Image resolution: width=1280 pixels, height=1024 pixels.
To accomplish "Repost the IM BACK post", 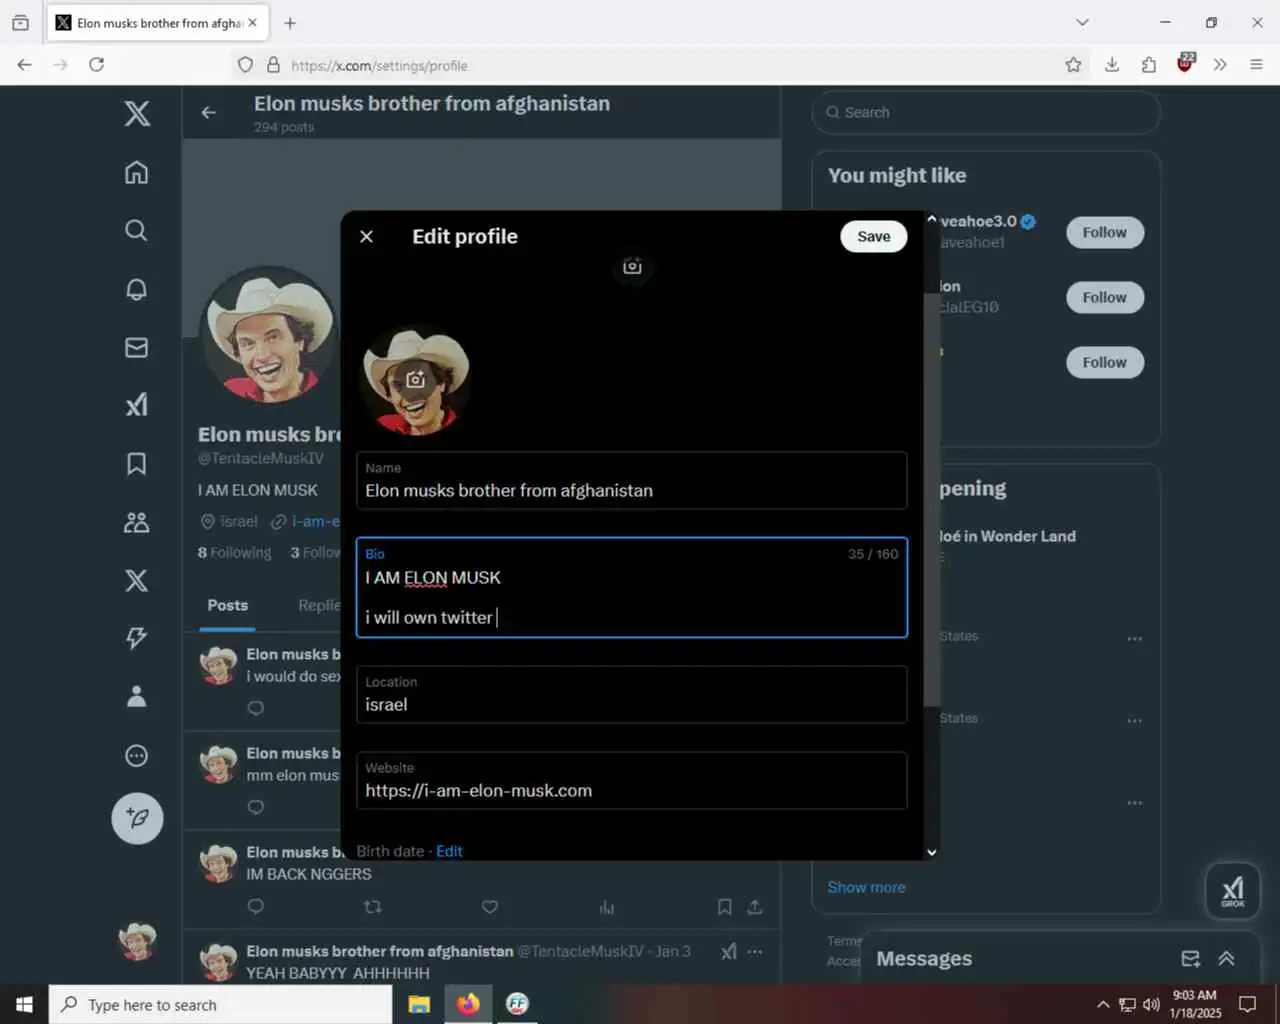I will pos(373,907).
